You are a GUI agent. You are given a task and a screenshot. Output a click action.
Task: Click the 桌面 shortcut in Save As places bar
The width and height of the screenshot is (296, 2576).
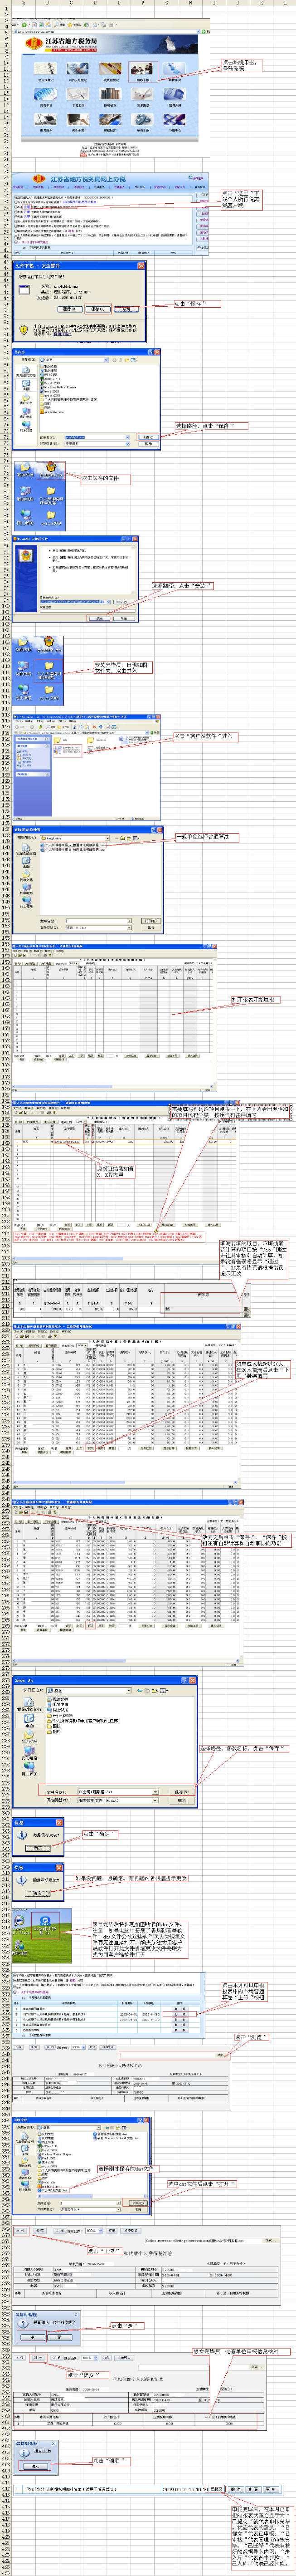point(29,1720)
